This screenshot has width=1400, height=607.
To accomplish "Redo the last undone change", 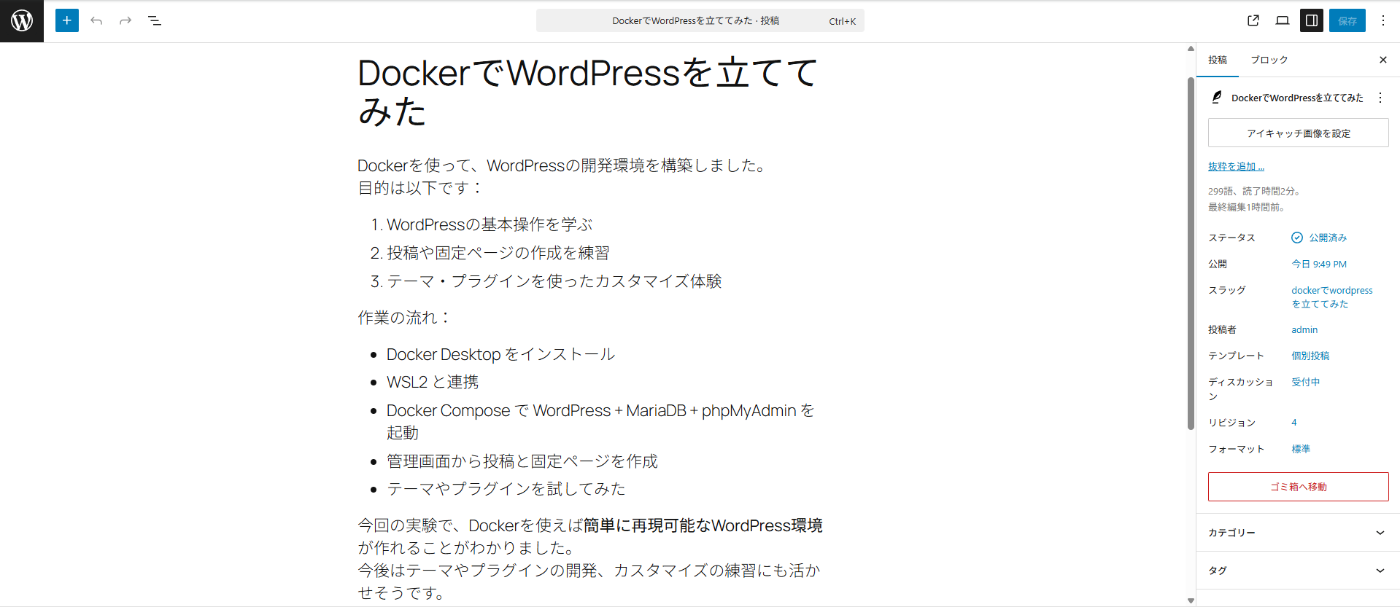I will (125, 20).
